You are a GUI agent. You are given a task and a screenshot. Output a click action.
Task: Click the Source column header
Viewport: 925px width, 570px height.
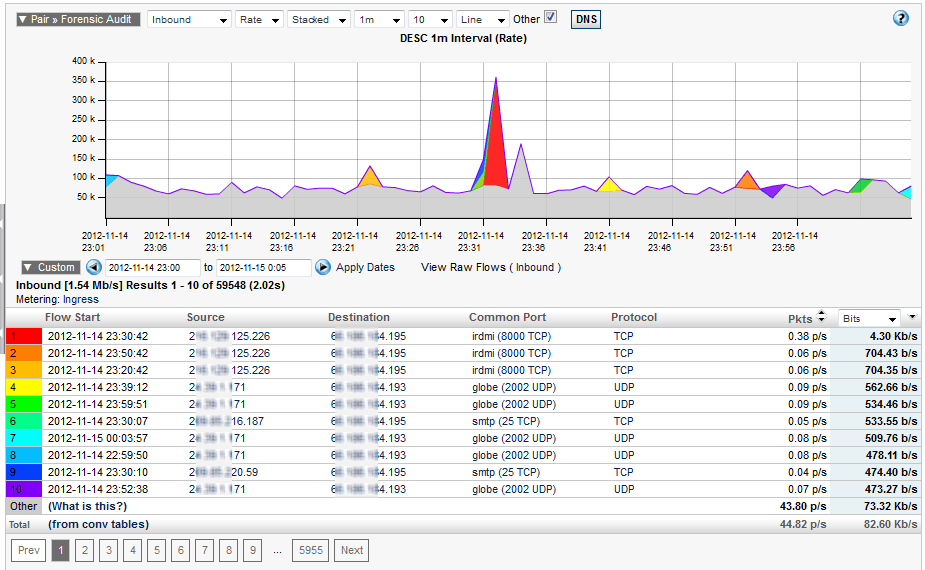click(x=205, y=317)
